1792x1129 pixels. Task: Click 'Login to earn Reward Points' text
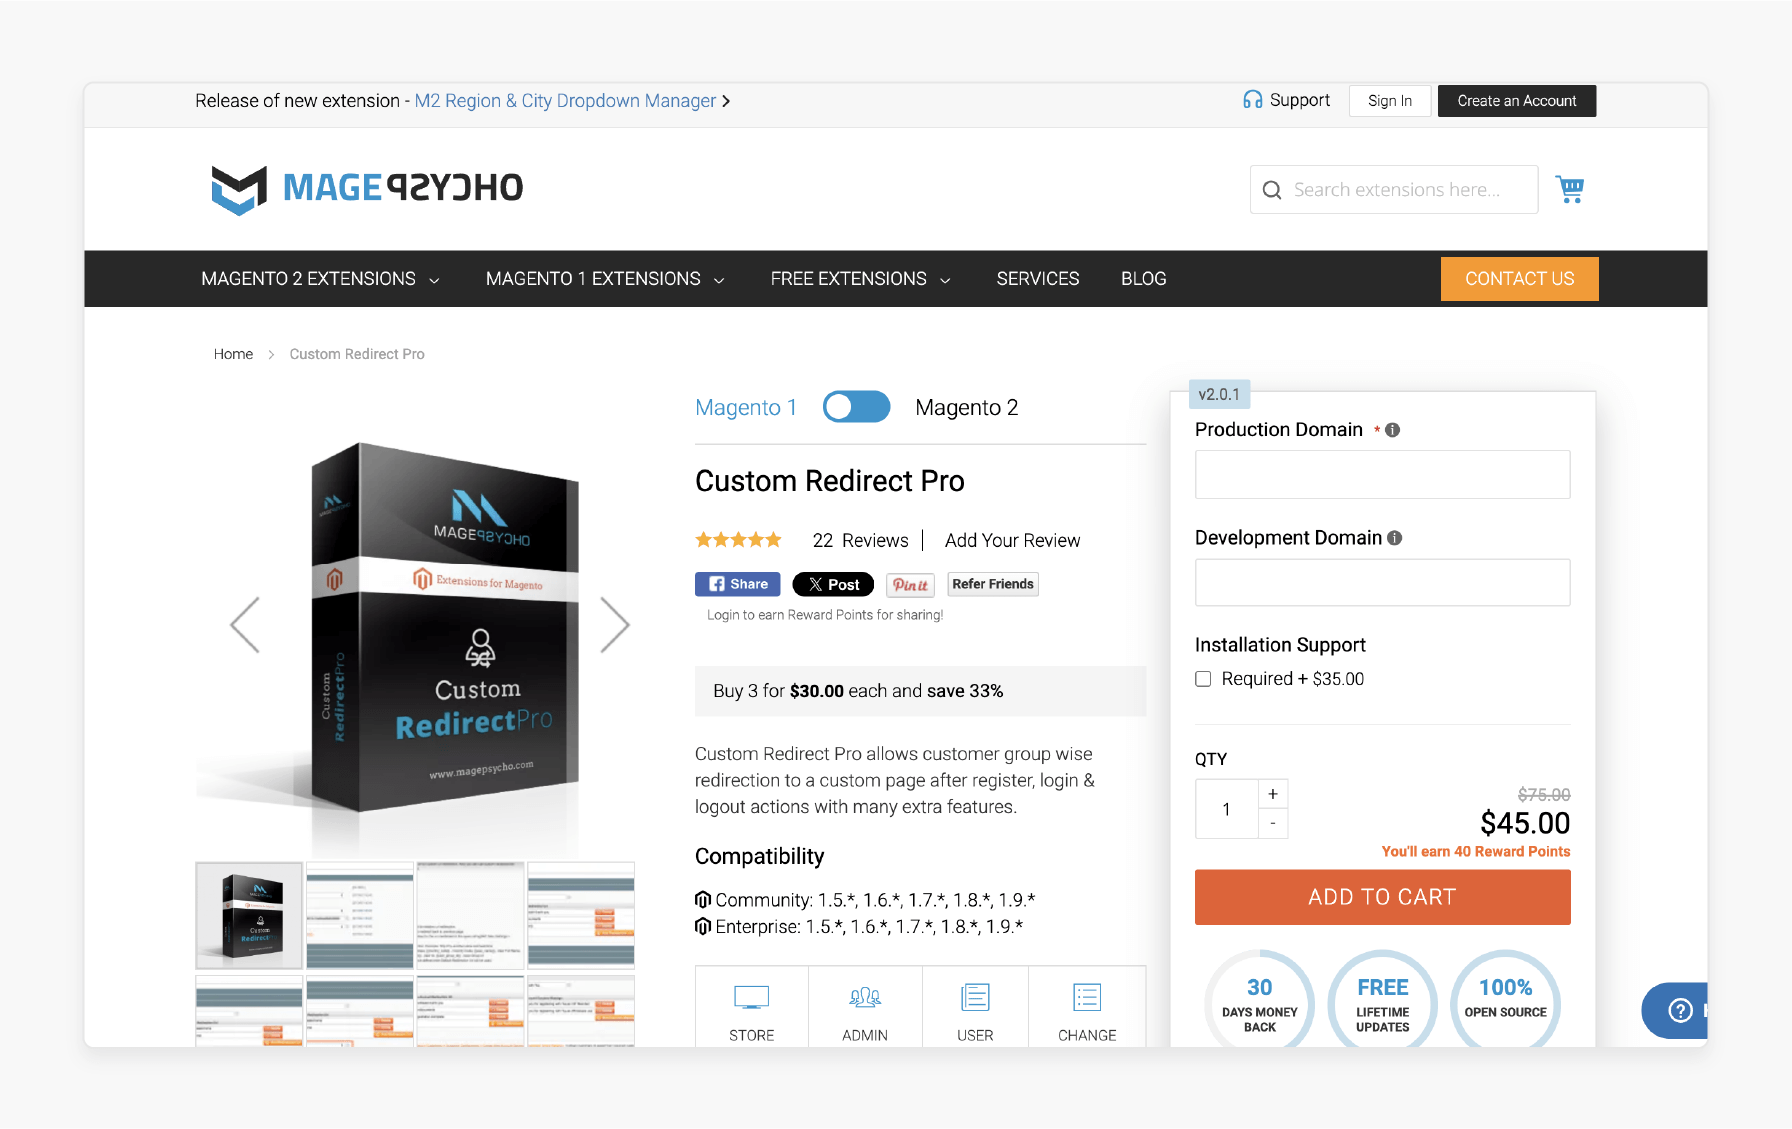pyautogui.click(x=825, y=615)
